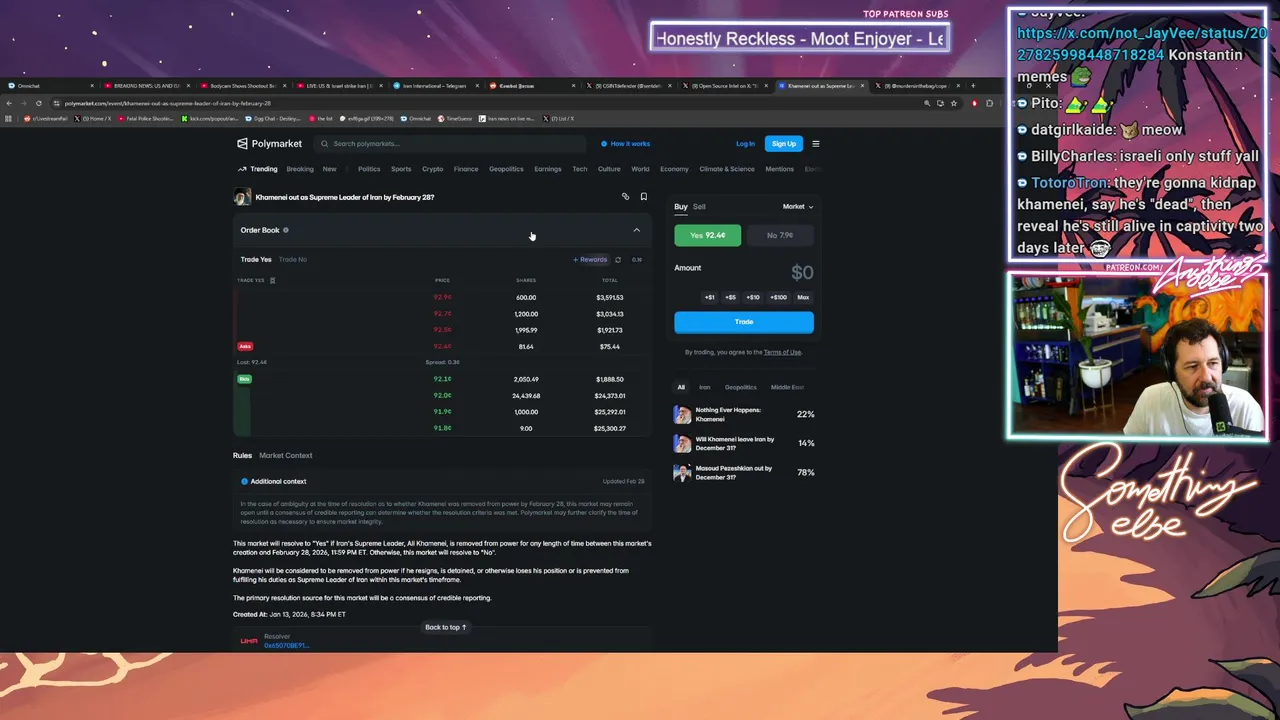The image size is (1280, 720).
Task: Click the Trade Yes column filter icon
Action: coord(272,281)
